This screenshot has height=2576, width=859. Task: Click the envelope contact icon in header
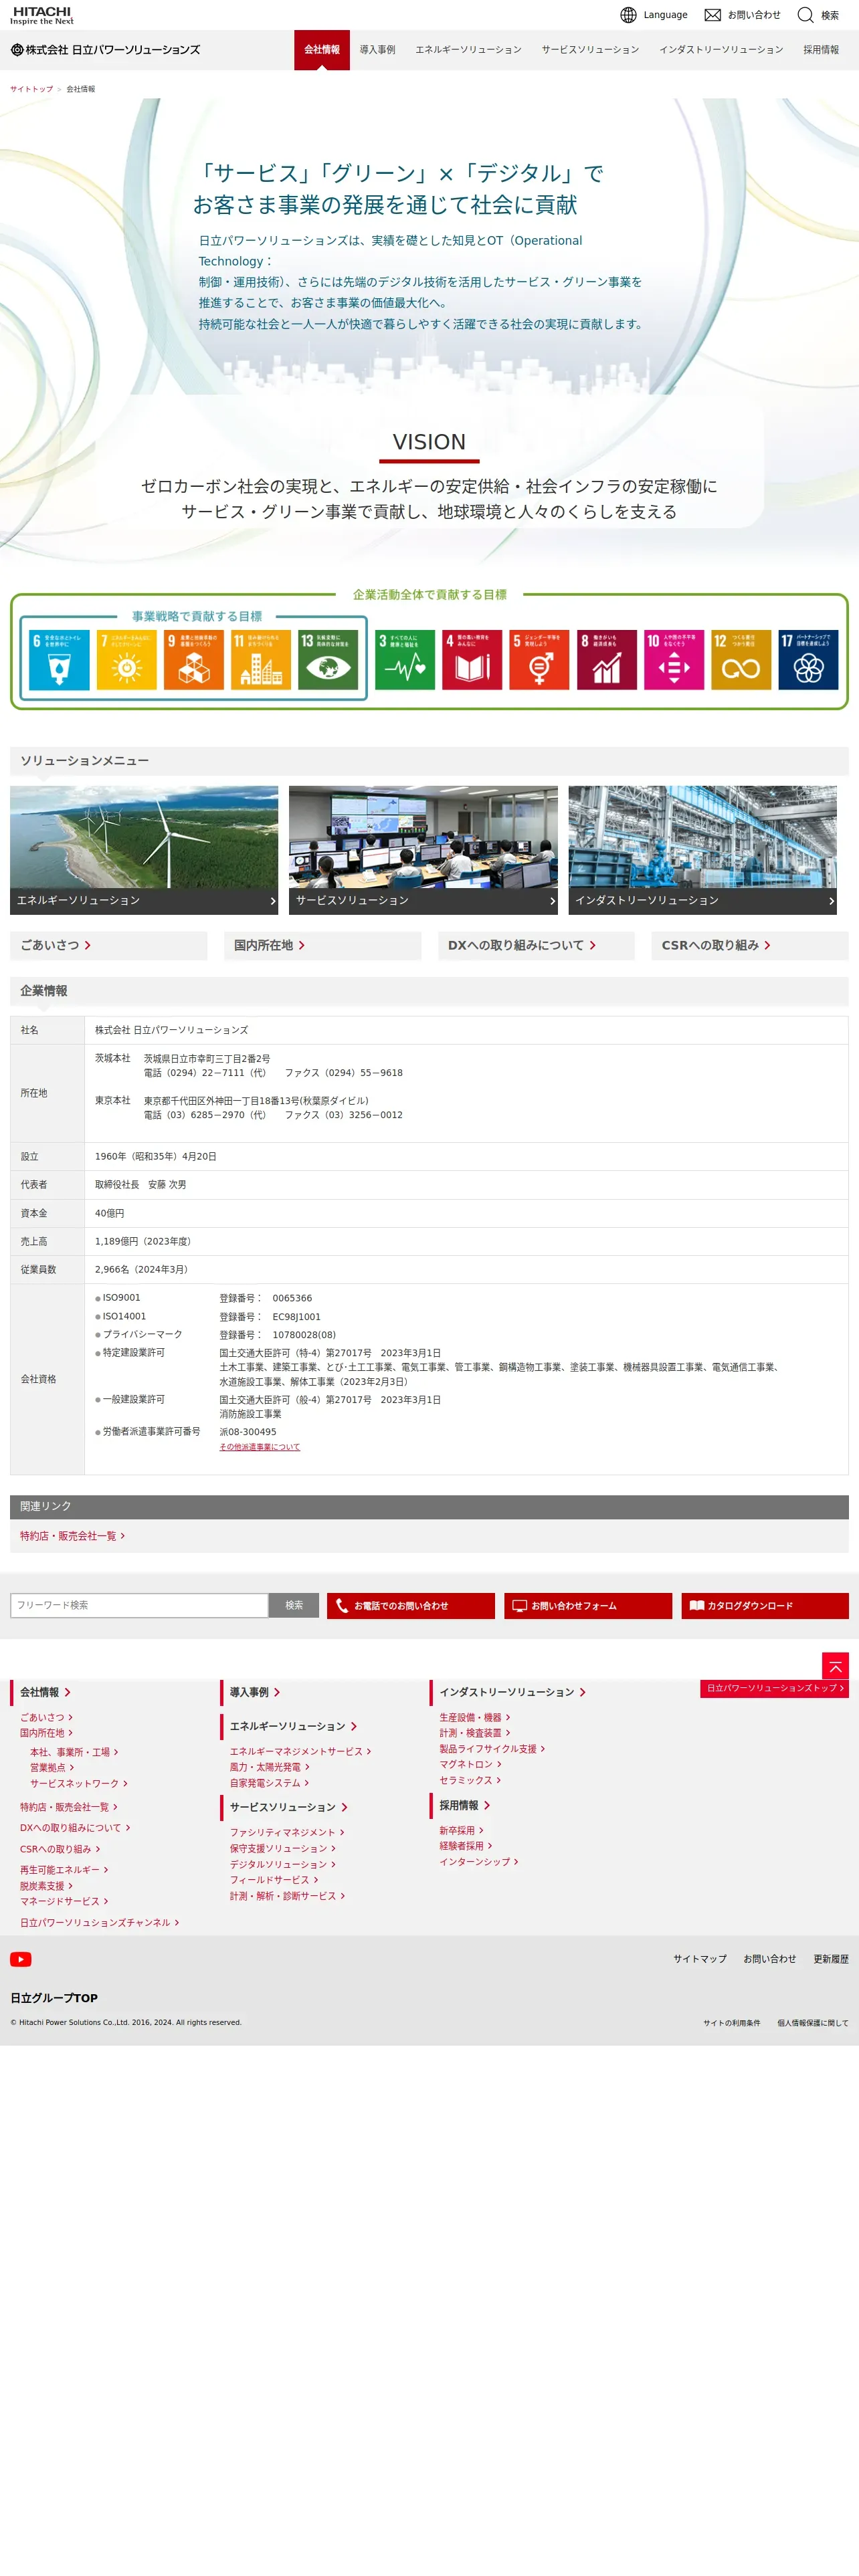pos(713,15)
